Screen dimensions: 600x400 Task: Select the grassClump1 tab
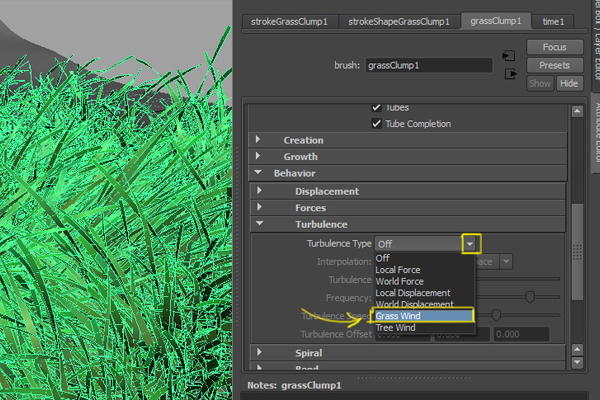click(x=496, y=21)
